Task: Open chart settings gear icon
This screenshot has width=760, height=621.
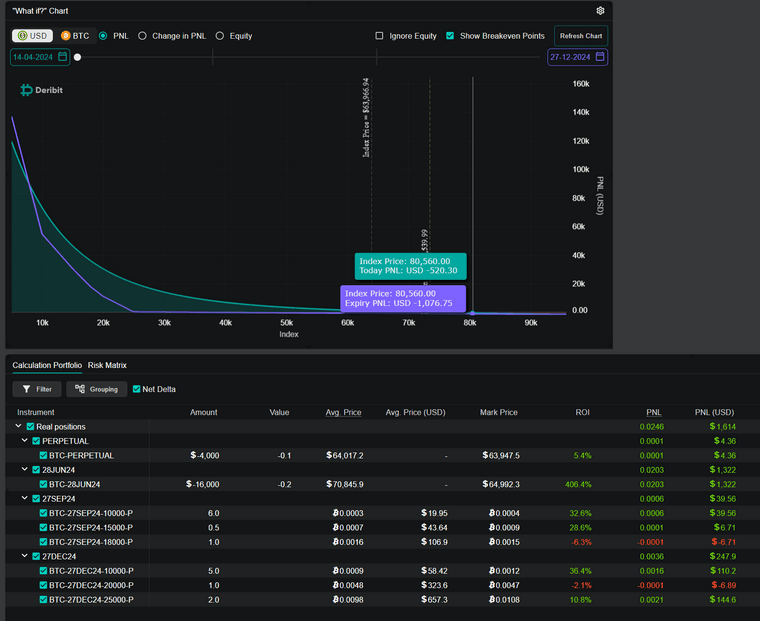Action: pyautogui.click(x=600, y=11)
